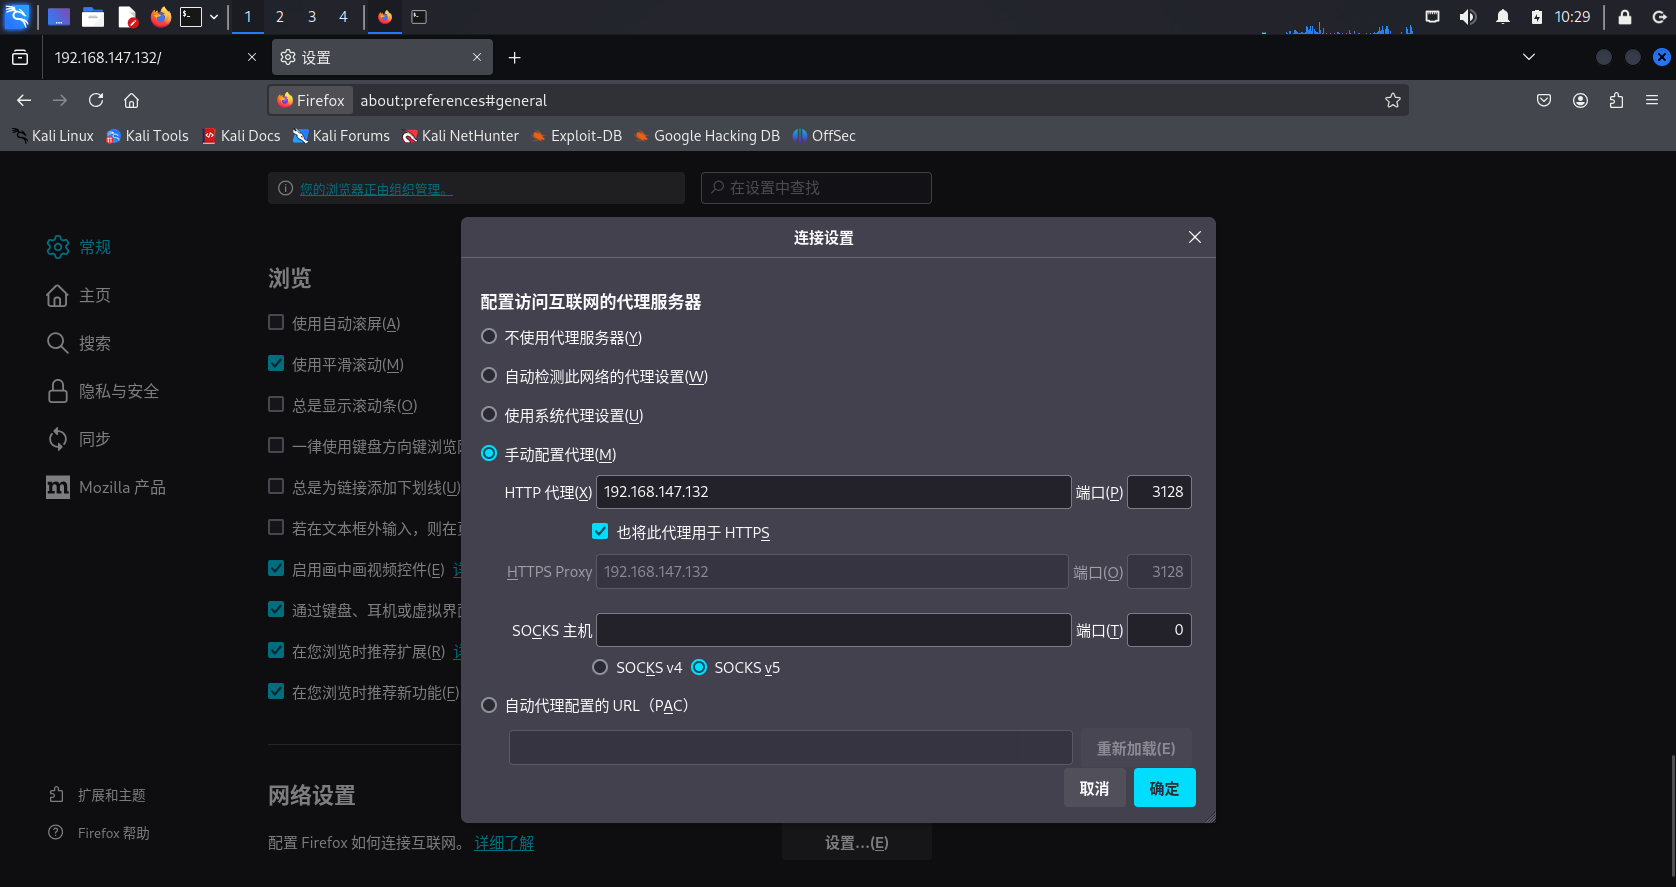
Task: Select no proxy radio option
Action: point(489,337)
